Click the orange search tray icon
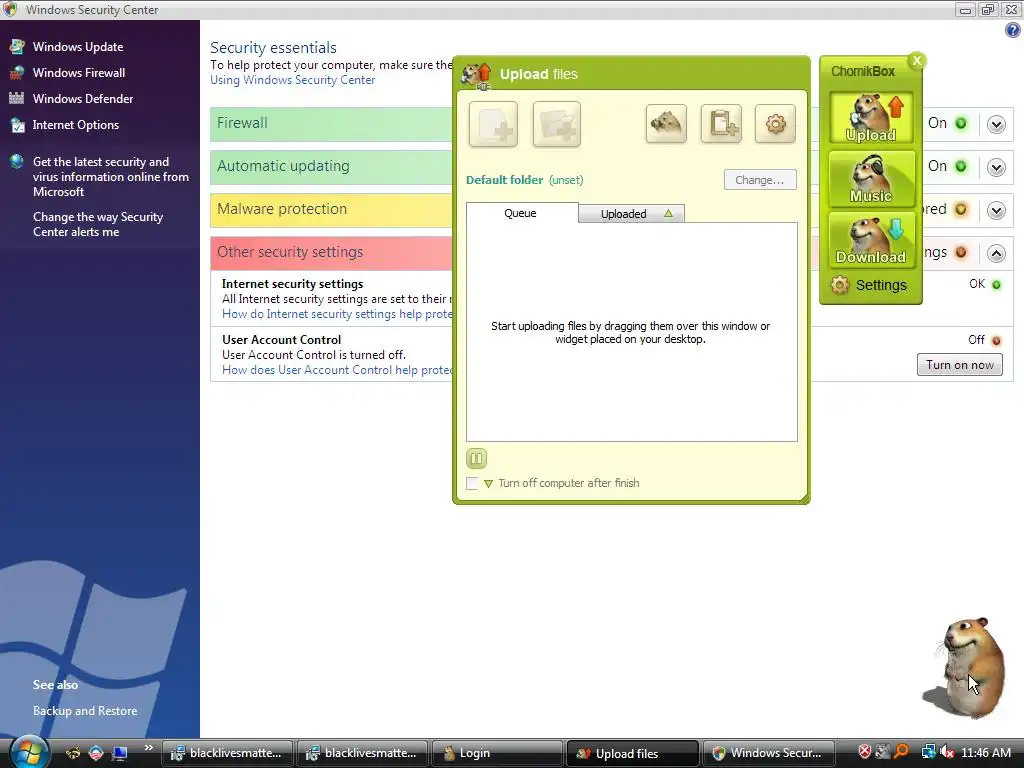The image size is (1024, 768). pyautogui.click(x=901, y=752)
